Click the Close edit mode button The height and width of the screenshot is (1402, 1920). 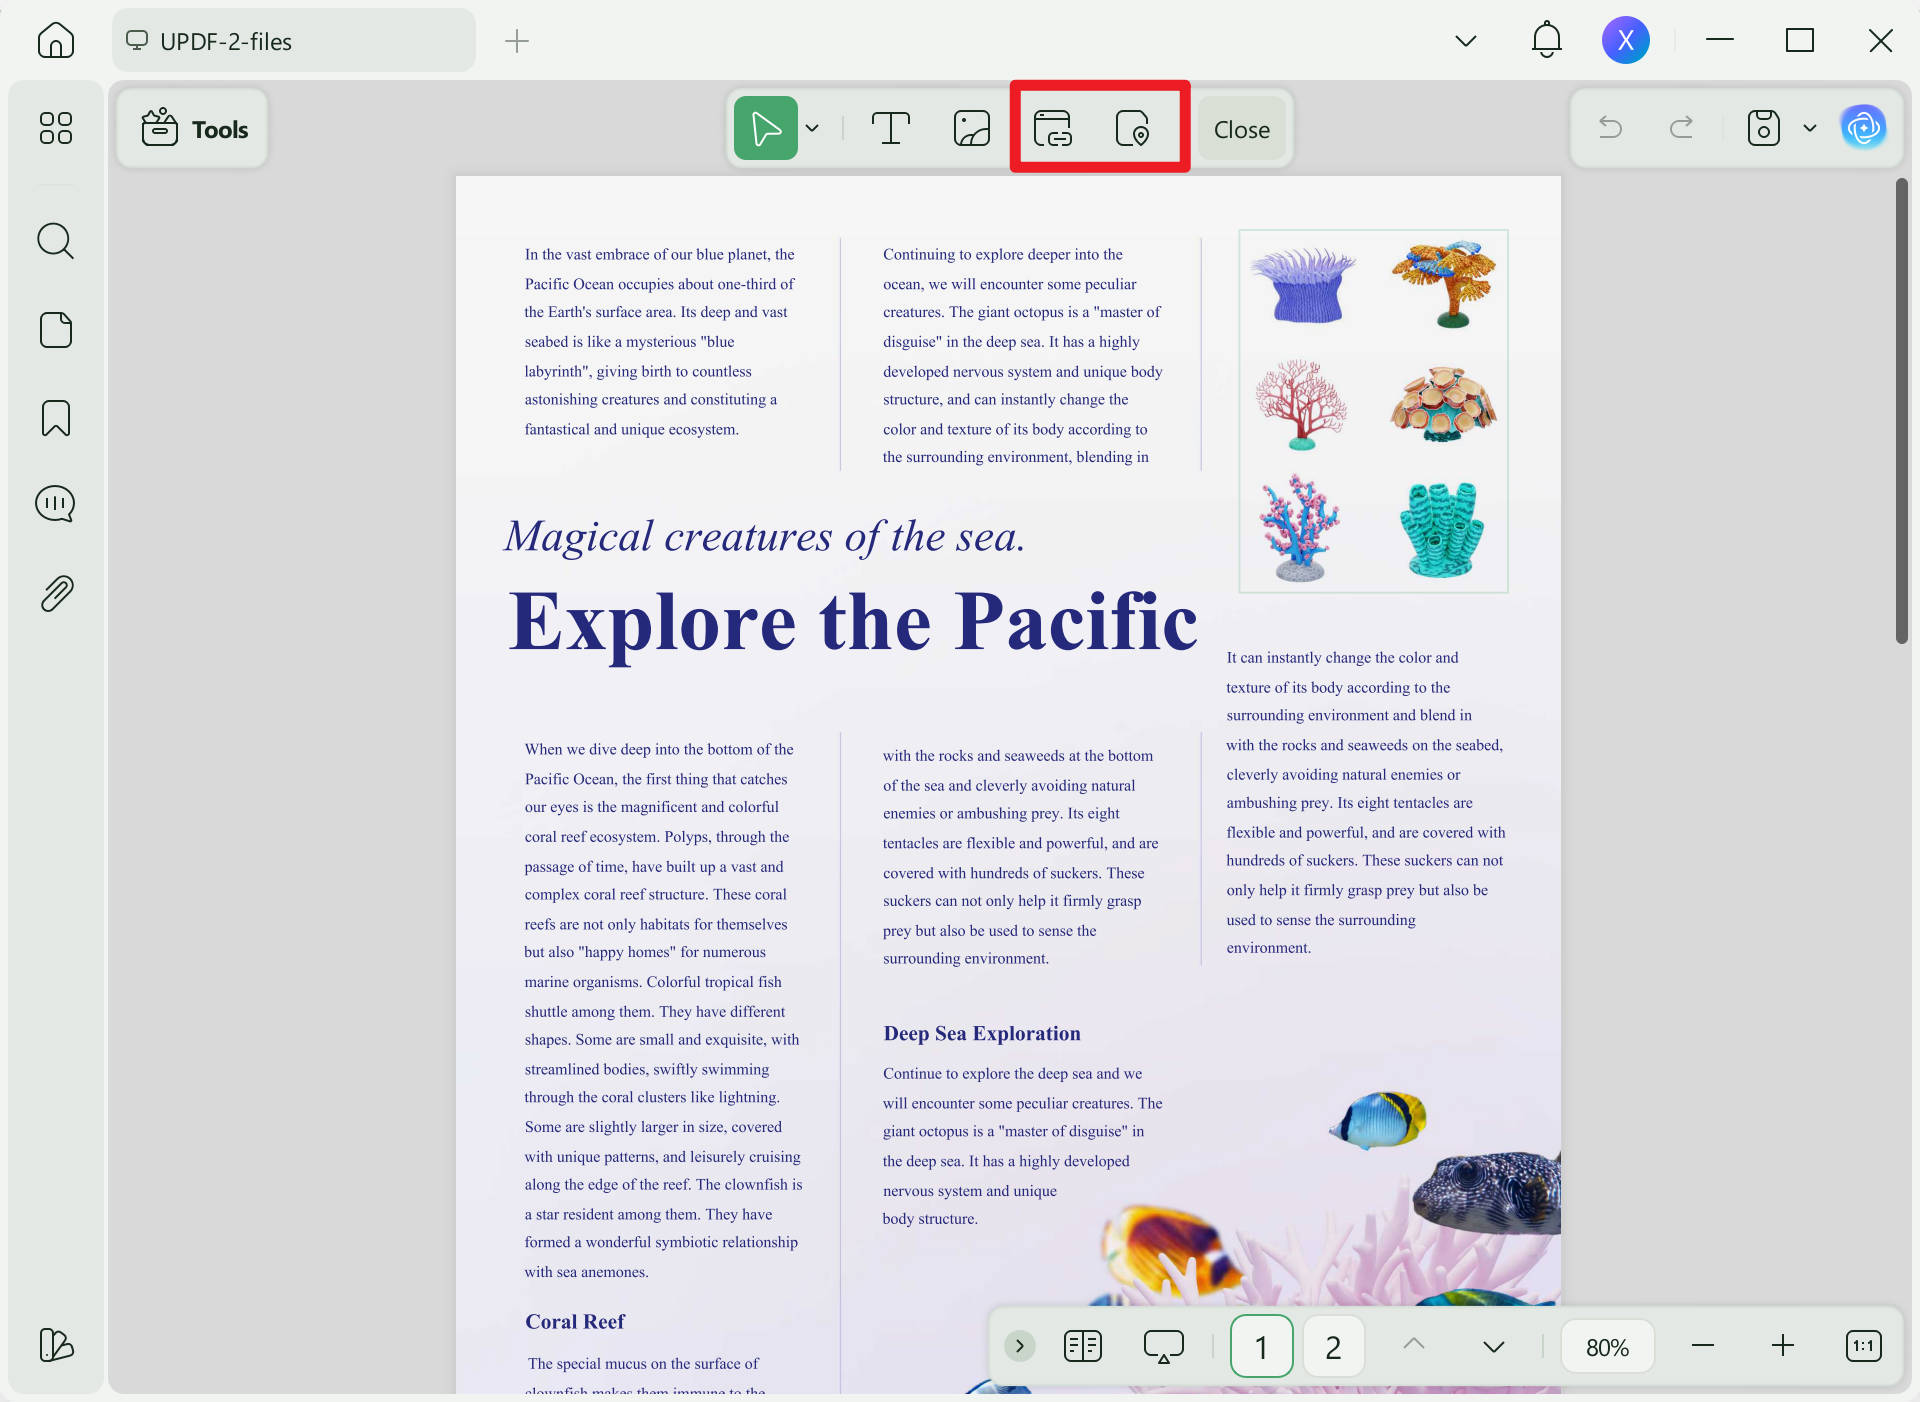1241,129
